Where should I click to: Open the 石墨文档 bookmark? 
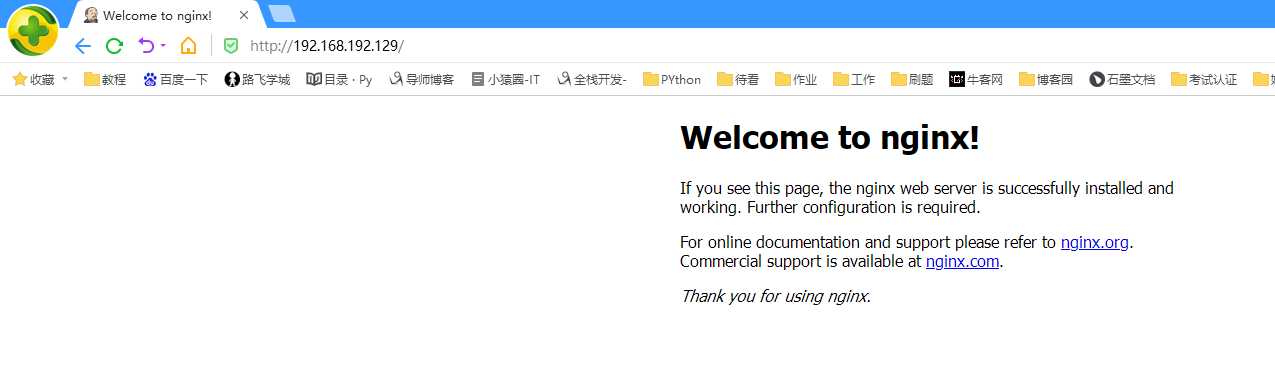1122,79
